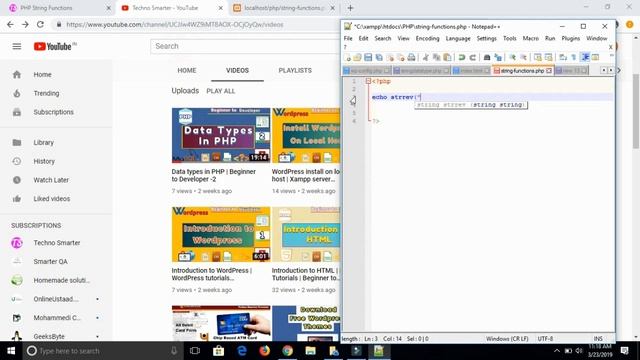Click the Find binoculars icon in Notepad++
The image size is (640, 360).
(x=487, y=57)
